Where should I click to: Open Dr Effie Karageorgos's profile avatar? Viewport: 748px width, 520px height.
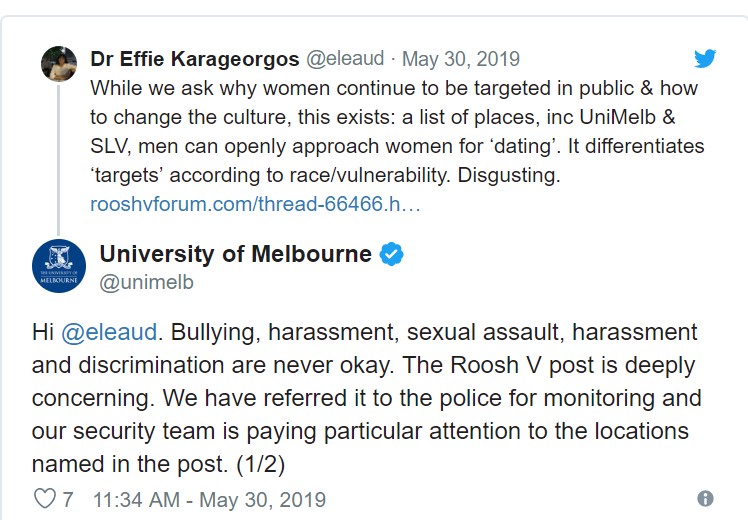tap(59, 63)
